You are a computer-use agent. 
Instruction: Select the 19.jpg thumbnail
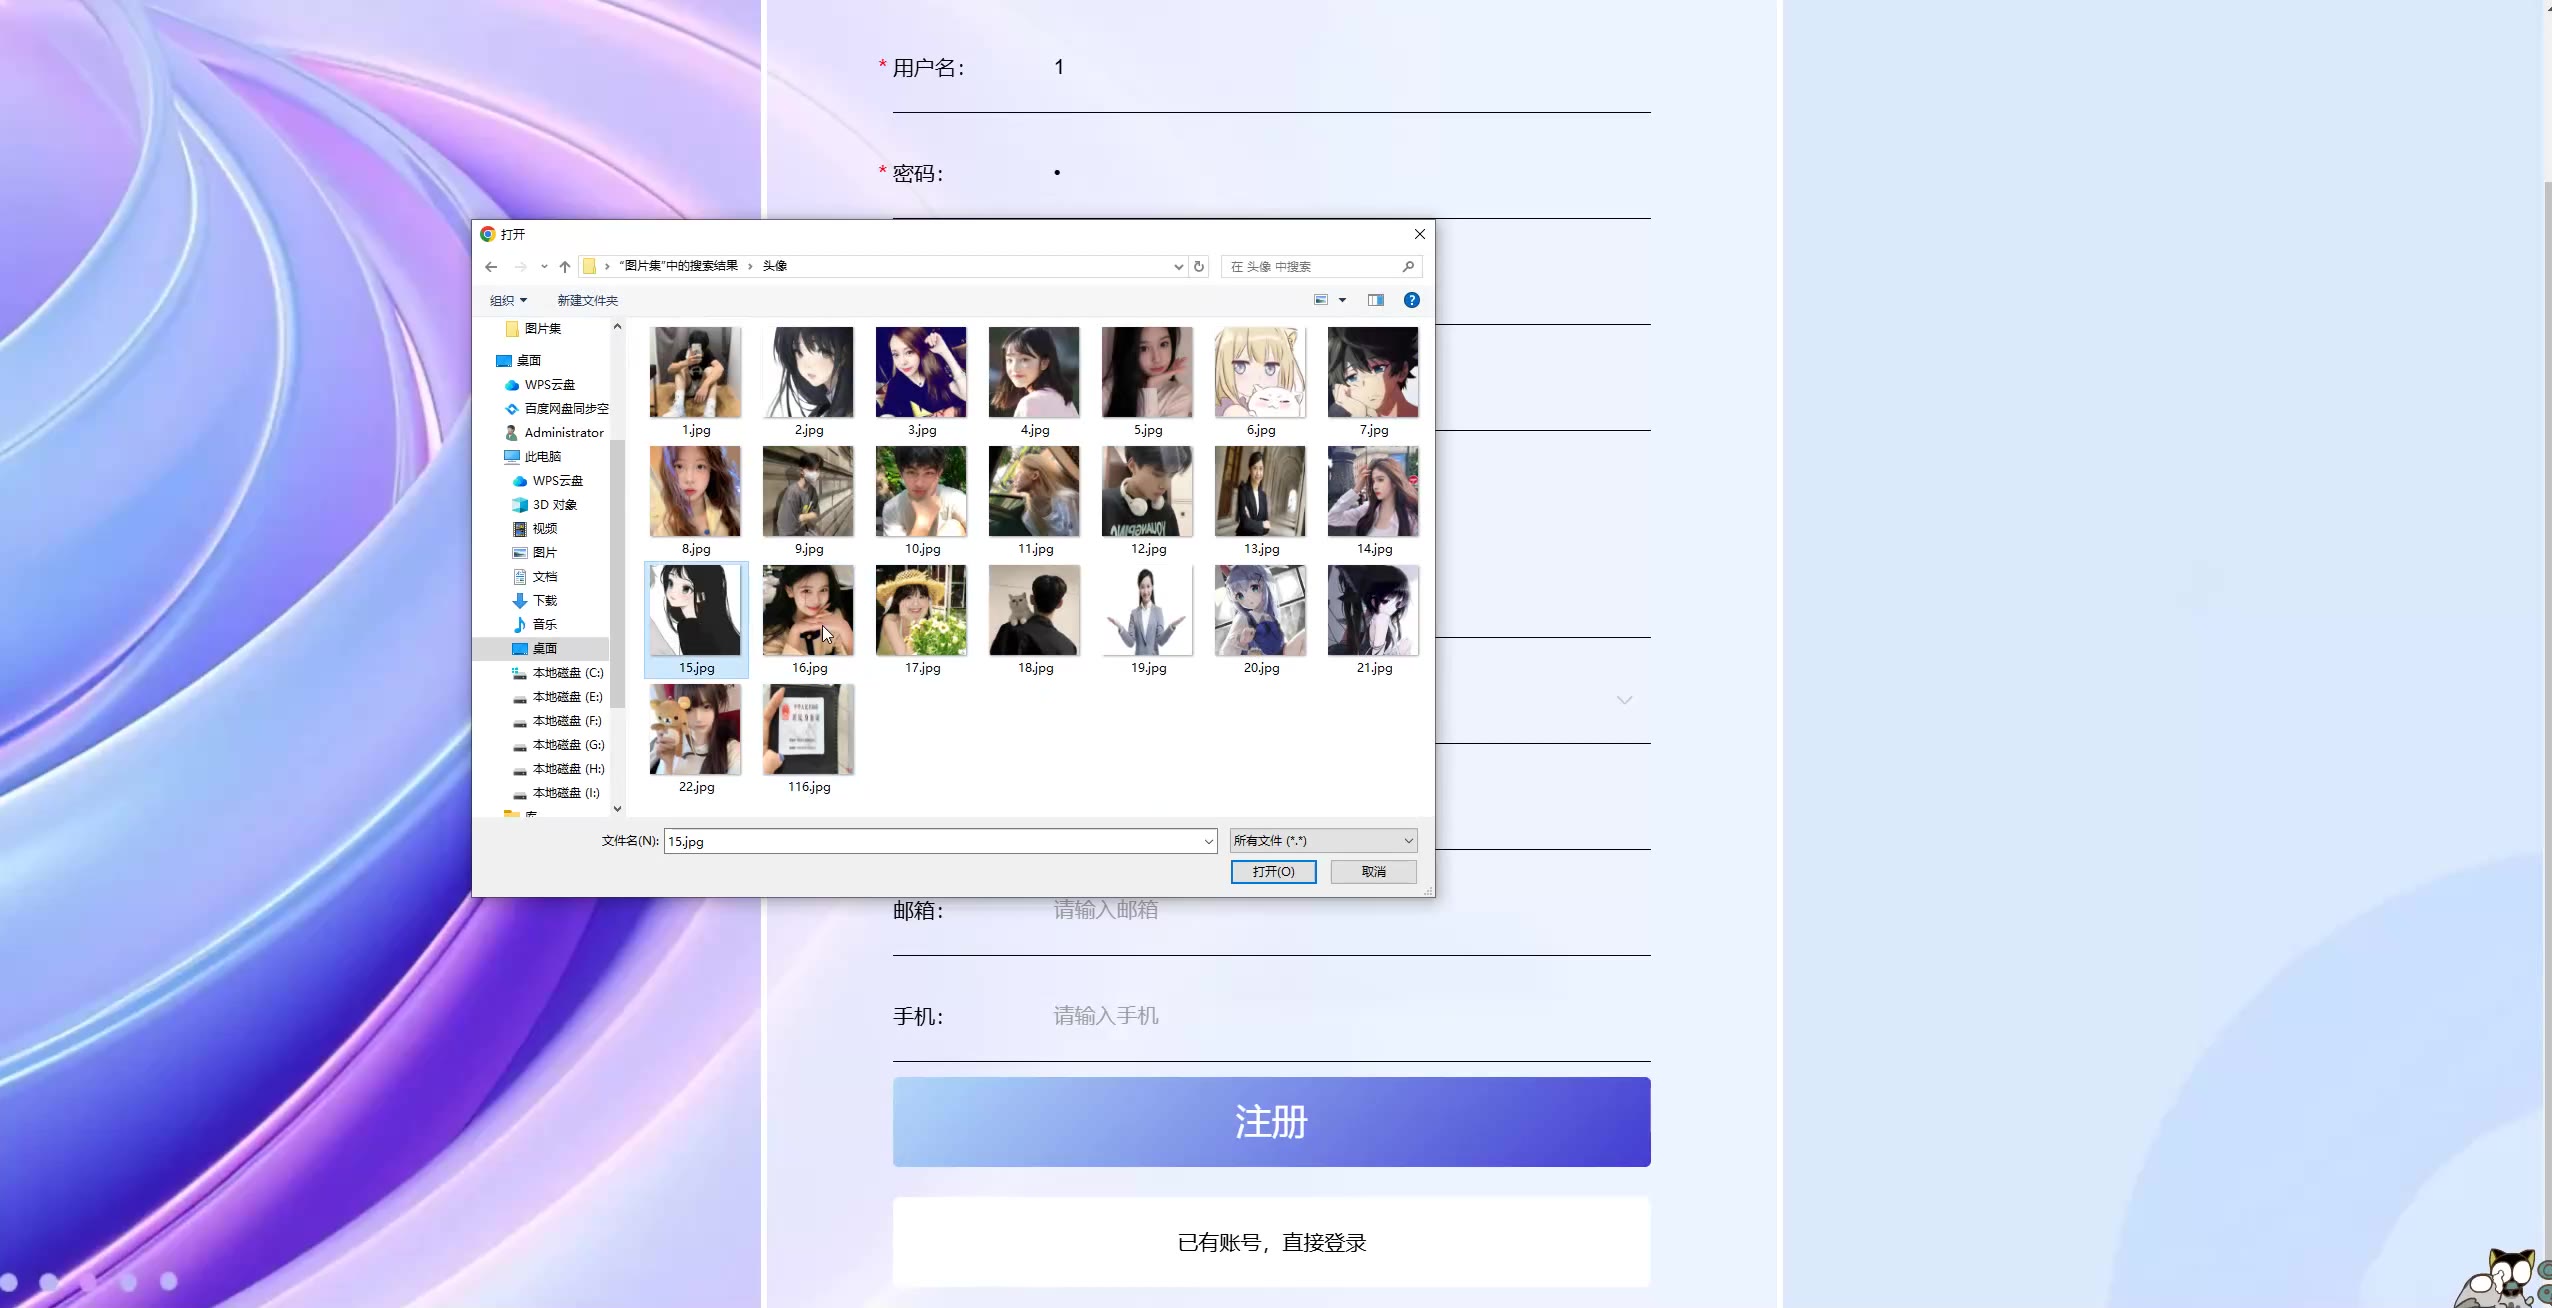(x=1147, y=612)
